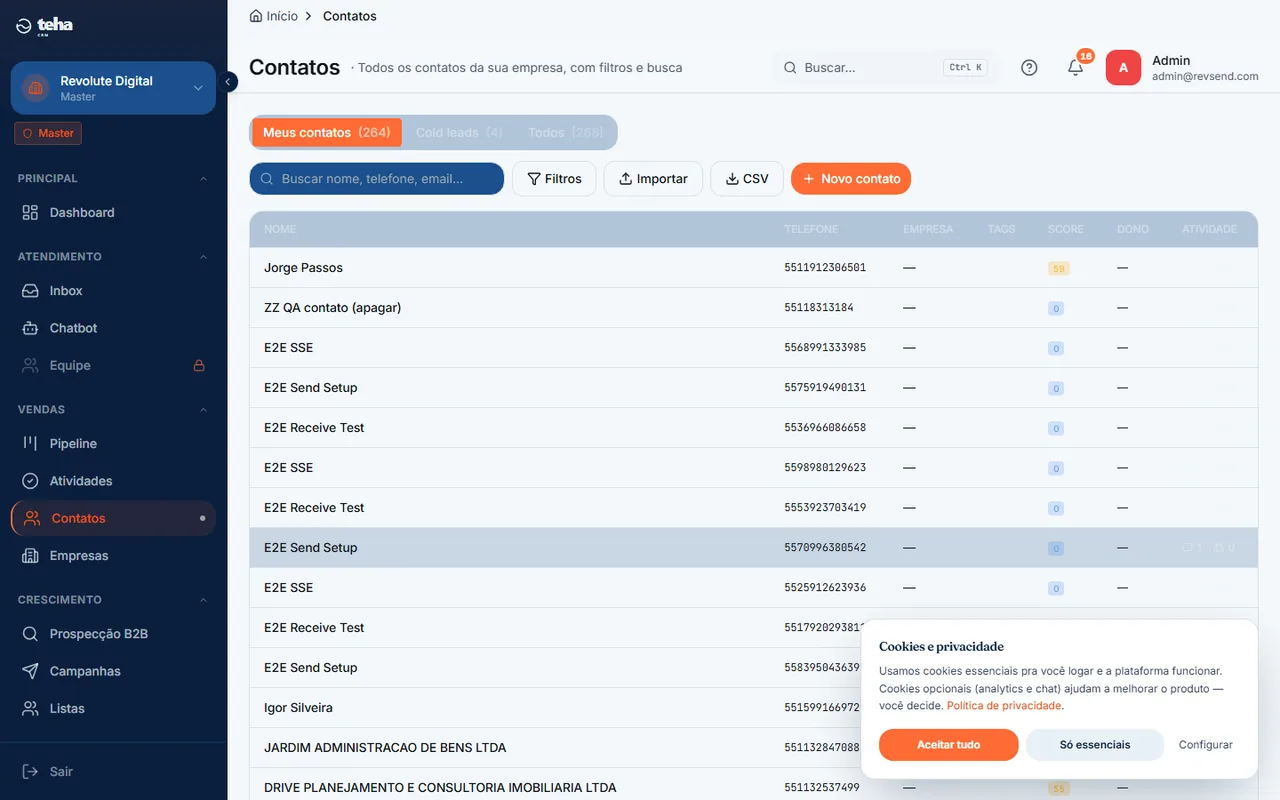Open notifications bell with 16 badge
The height and width of the screenshot is (800, 1280).
coord(1076,67)
